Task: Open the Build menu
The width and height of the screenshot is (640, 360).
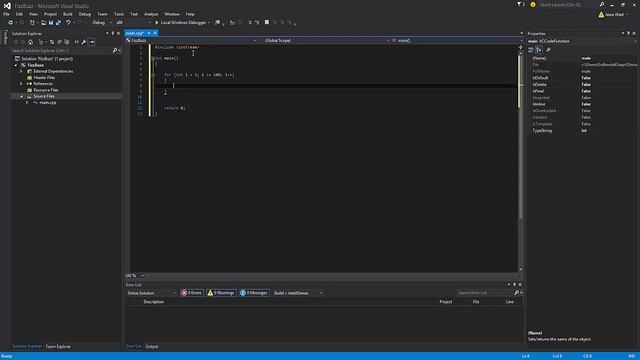Action: [x=68, y=14]
